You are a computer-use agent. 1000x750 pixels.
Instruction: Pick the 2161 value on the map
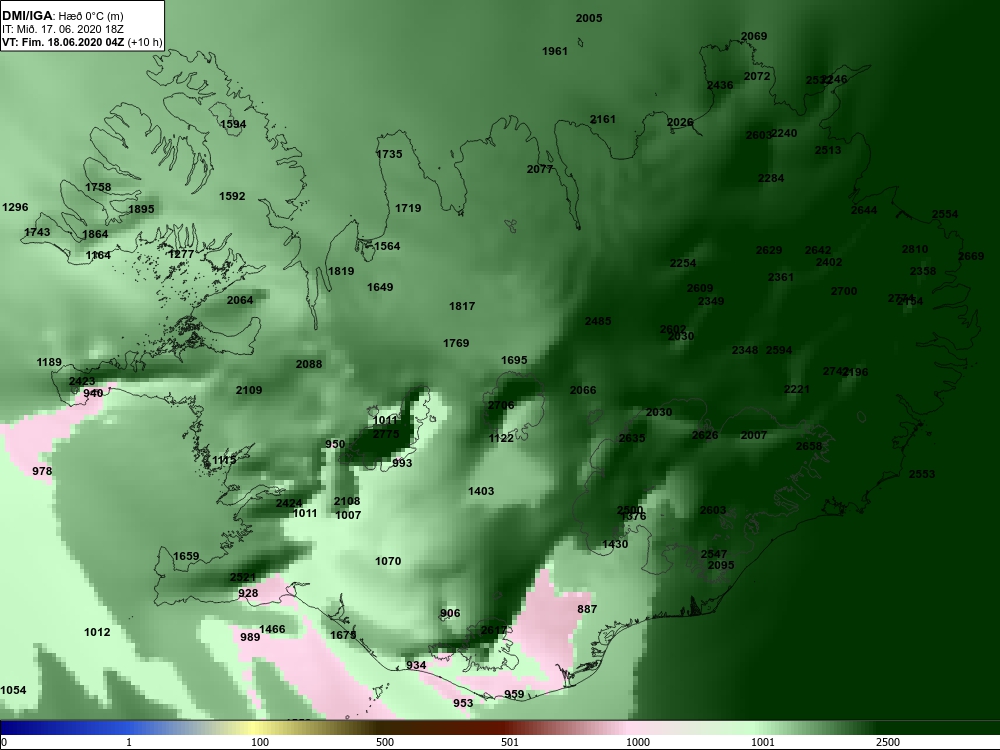tap(603, 119)
